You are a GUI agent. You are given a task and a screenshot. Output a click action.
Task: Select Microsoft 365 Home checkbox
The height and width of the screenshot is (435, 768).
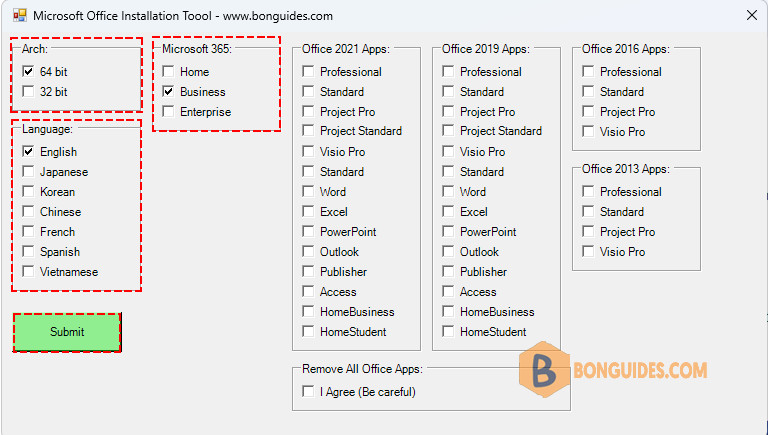pyautogui.click(x=168, y=72)
